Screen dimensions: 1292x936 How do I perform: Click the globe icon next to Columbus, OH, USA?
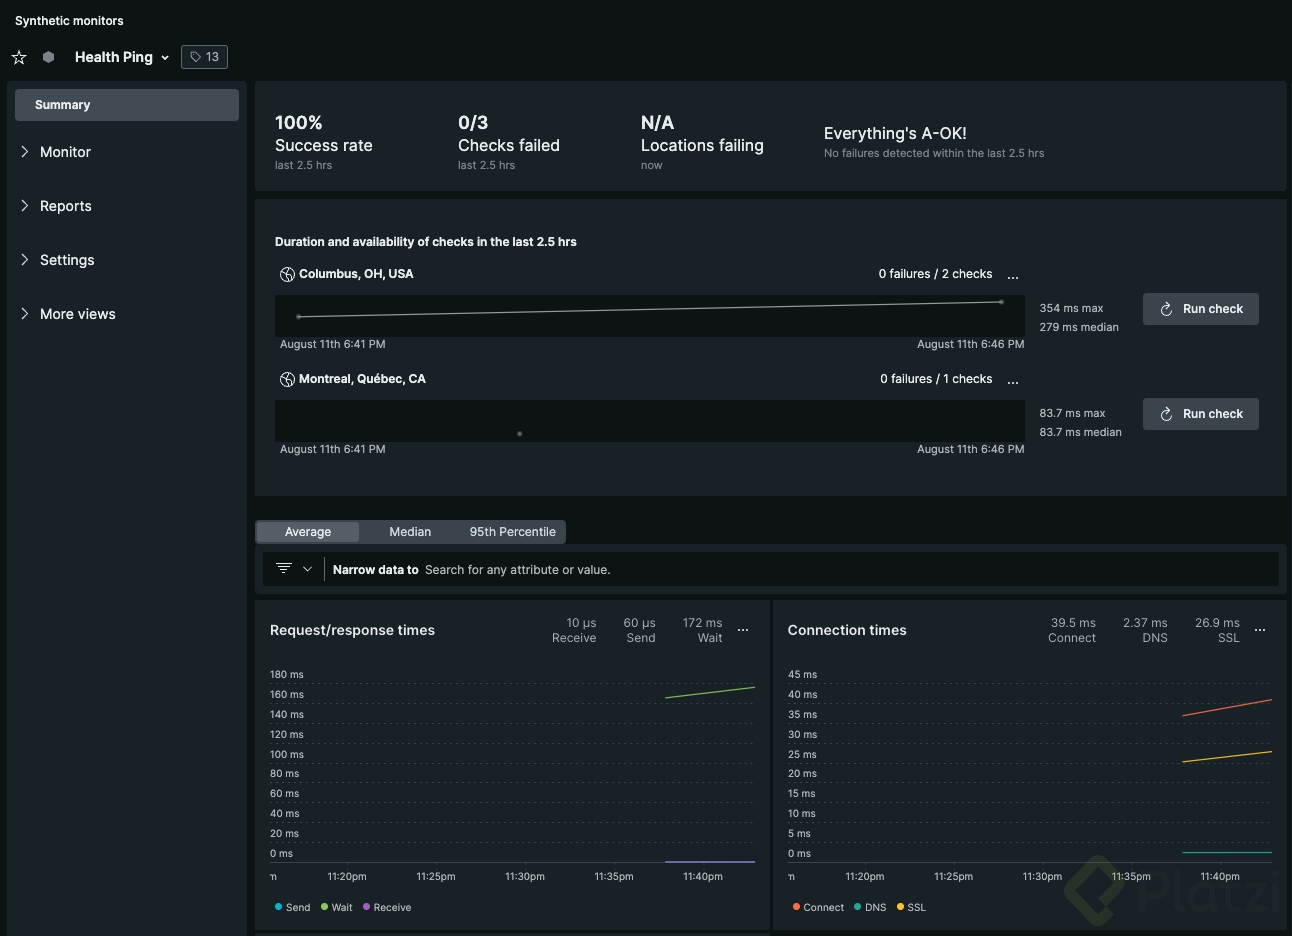point(287,274)
